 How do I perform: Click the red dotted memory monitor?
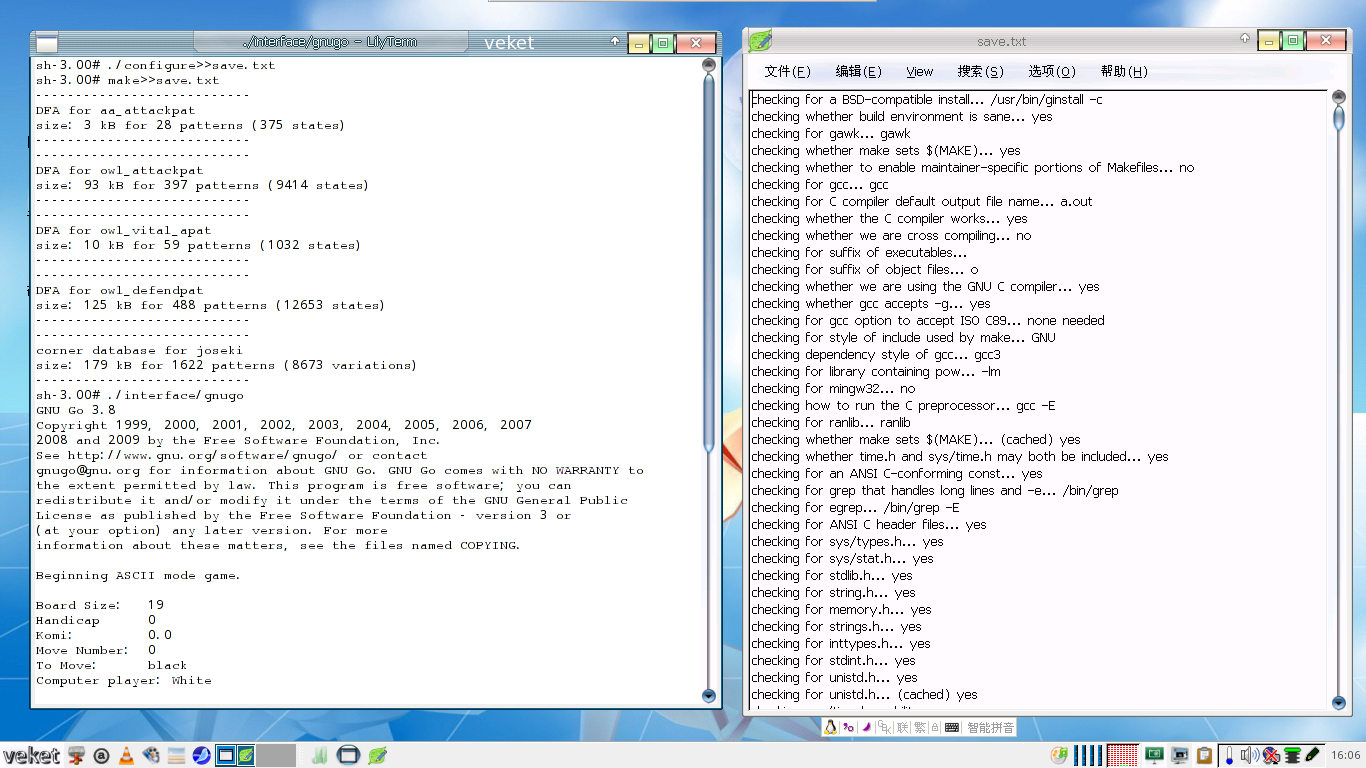(x=1122, y=755)
